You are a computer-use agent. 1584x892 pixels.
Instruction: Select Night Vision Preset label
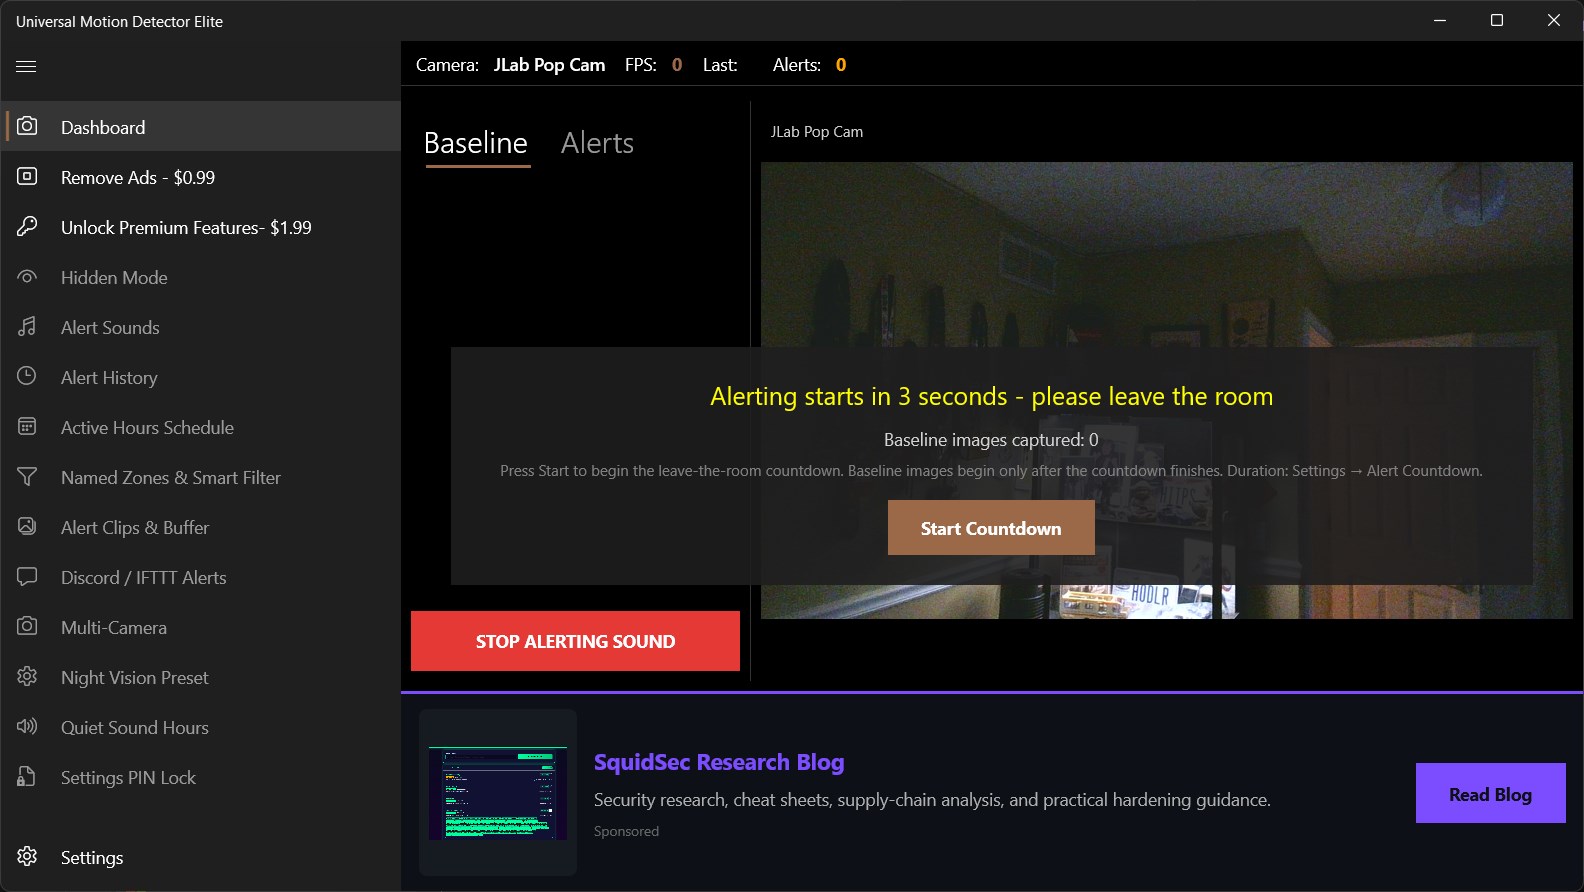coord(135,677)
